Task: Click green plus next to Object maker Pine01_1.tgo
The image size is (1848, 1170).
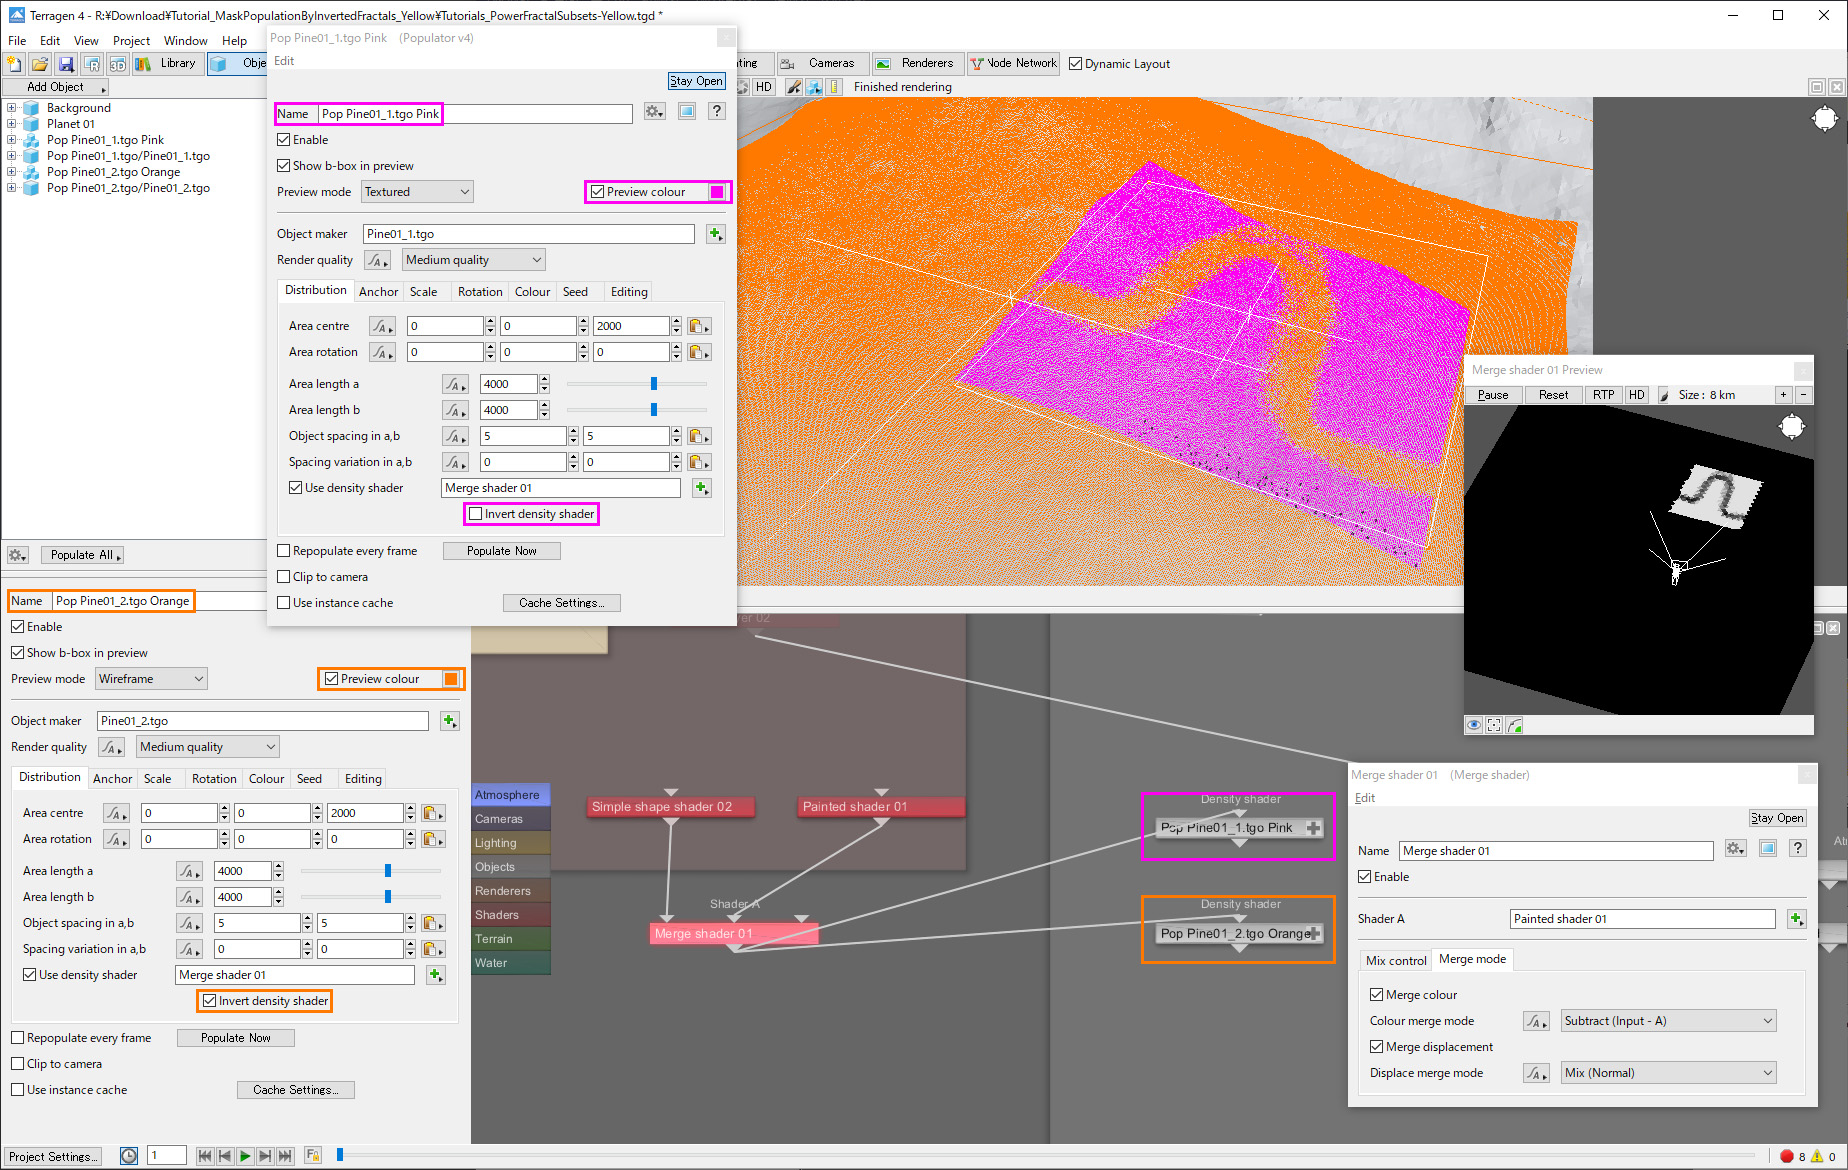Action: tap(715, 234)
